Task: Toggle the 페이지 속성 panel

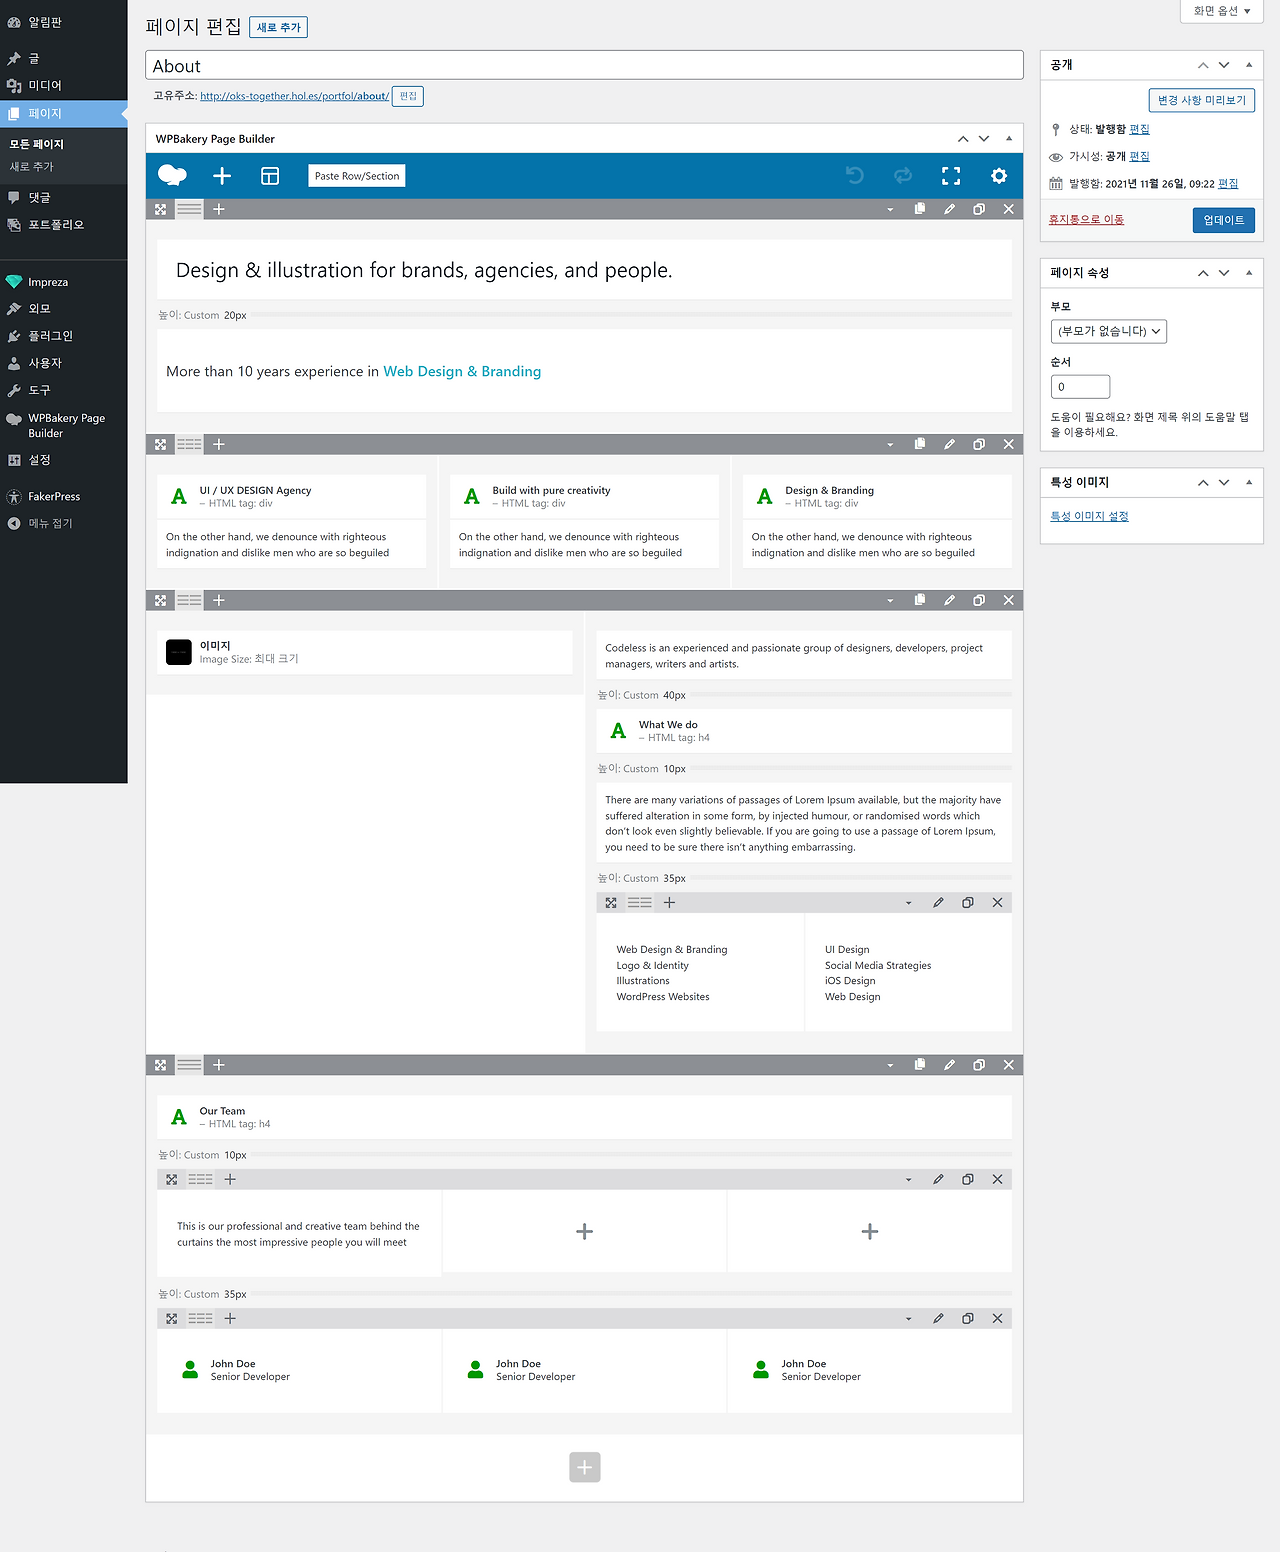Action: pos(1249,273)
